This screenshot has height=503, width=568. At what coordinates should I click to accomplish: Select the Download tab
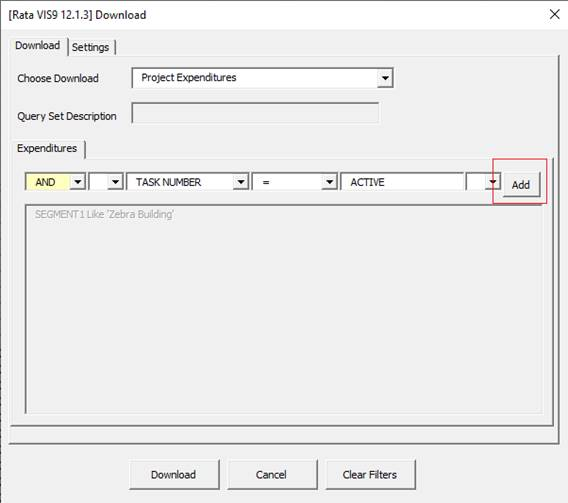38,46
